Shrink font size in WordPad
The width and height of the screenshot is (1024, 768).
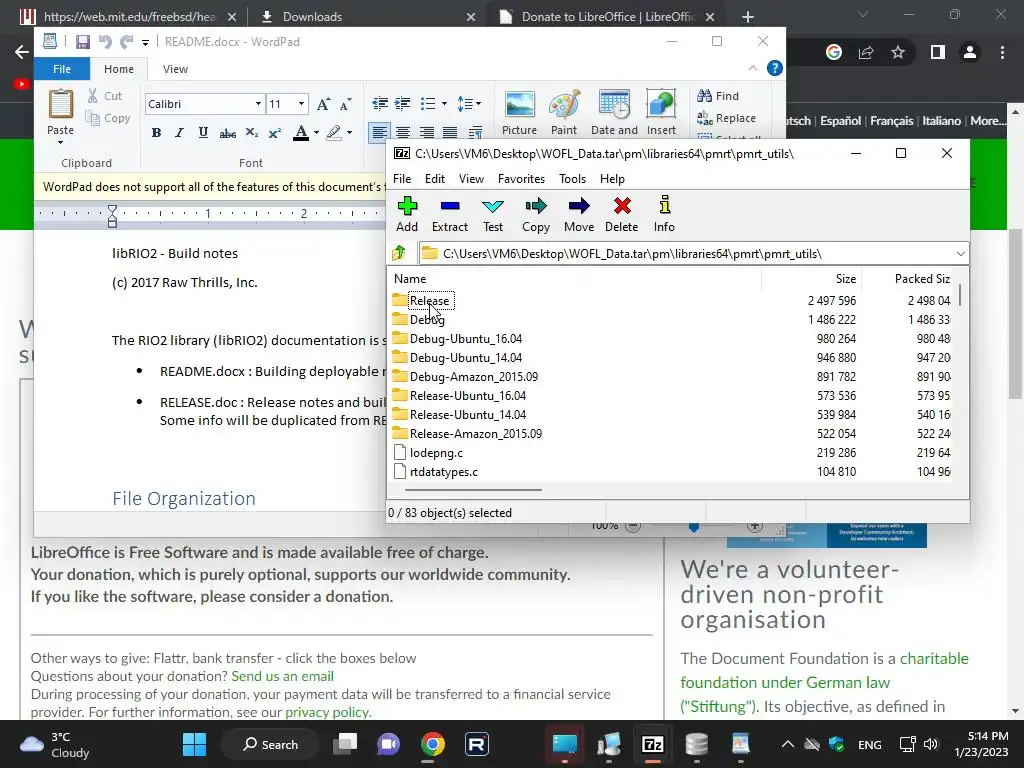tap(345, 104)
